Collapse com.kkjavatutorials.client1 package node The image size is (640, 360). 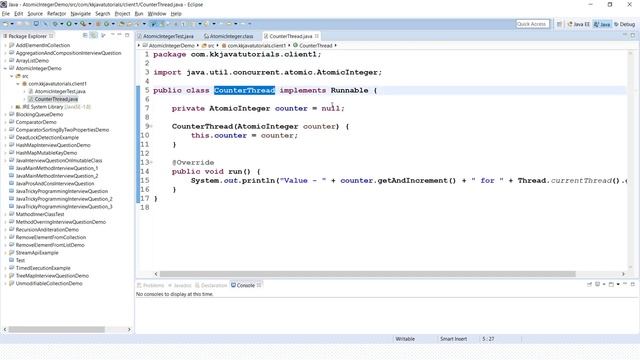pyautogui.click(x=18, y=84)
